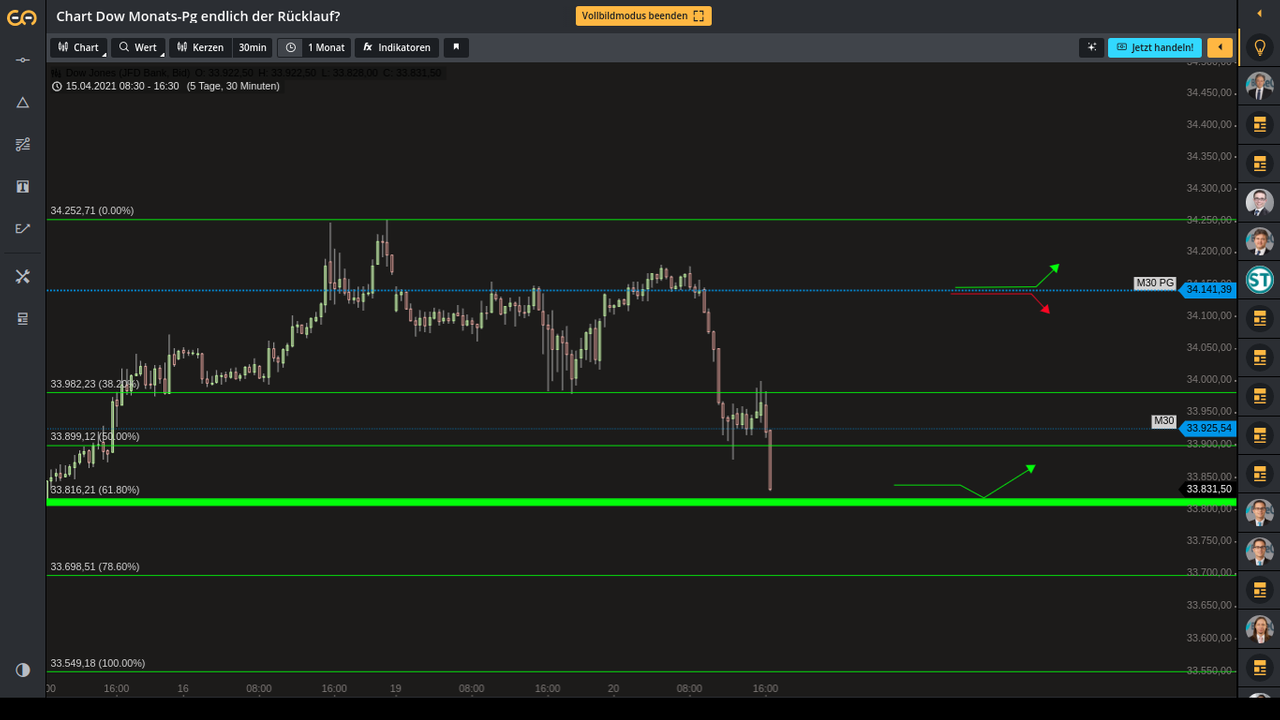This screenshot has height=720, width=1280.
Task: Open the Chart menu dropdown
Action: (x=79, y=47)
